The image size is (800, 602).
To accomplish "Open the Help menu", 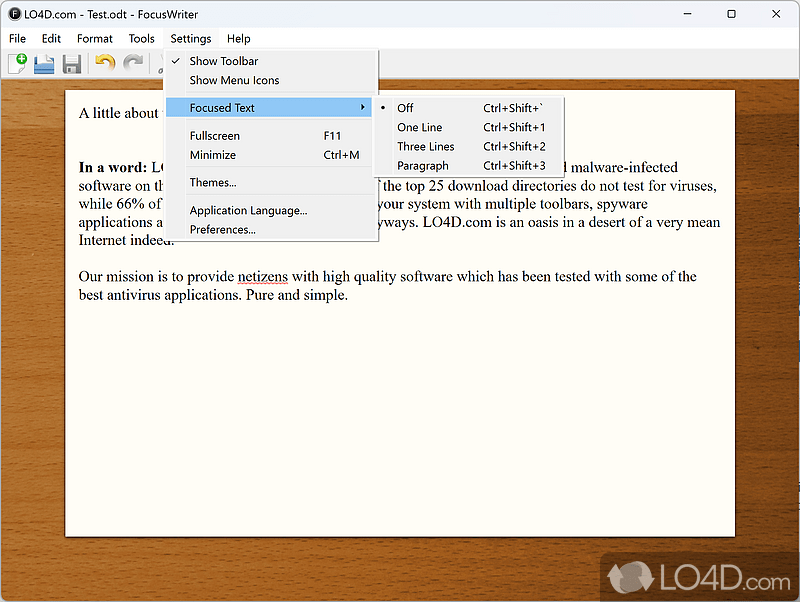I will [238, 38].
